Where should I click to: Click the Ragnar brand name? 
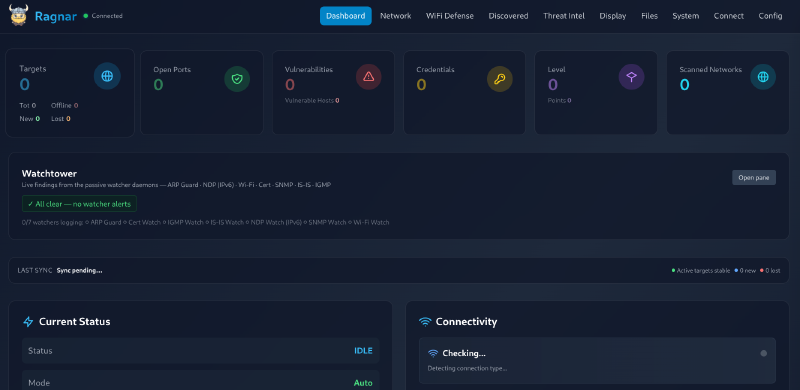pyautogui.click(x=56, y=16)
